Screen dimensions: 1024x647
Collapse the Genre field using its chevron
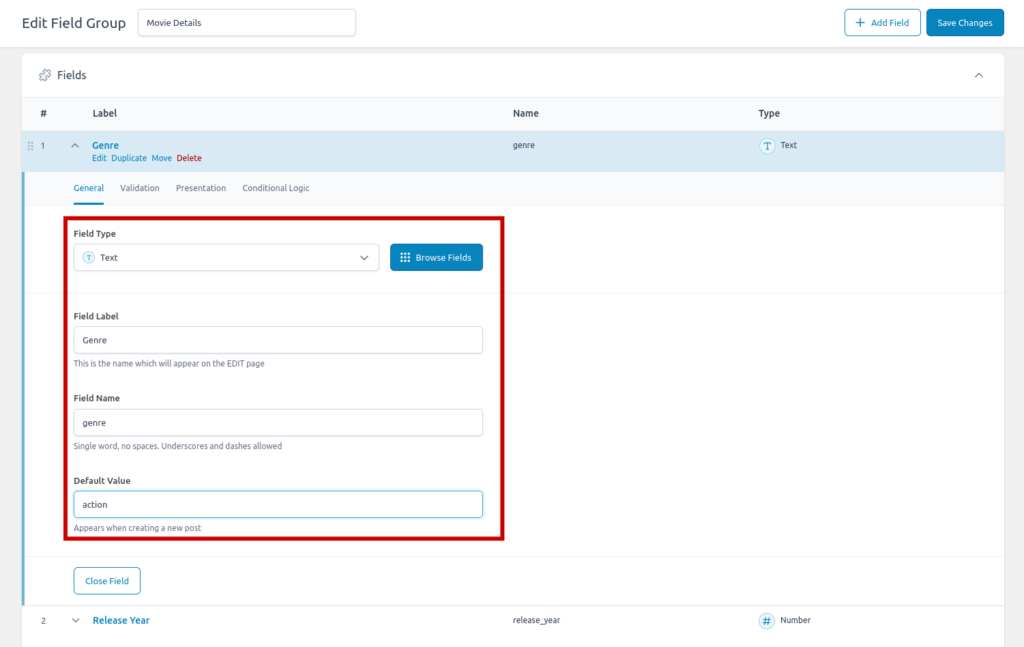(x=74, y=144)
